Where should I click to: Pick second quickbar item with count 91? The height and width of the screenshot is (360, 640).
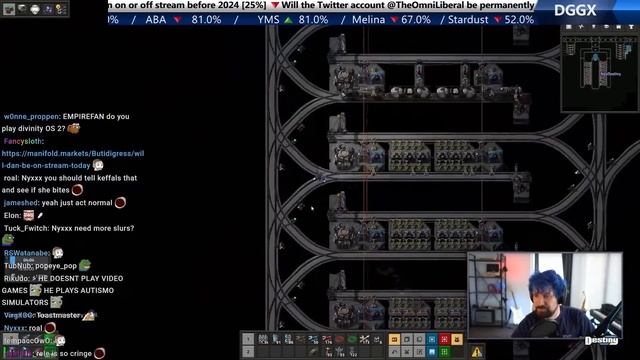[276, 339]
